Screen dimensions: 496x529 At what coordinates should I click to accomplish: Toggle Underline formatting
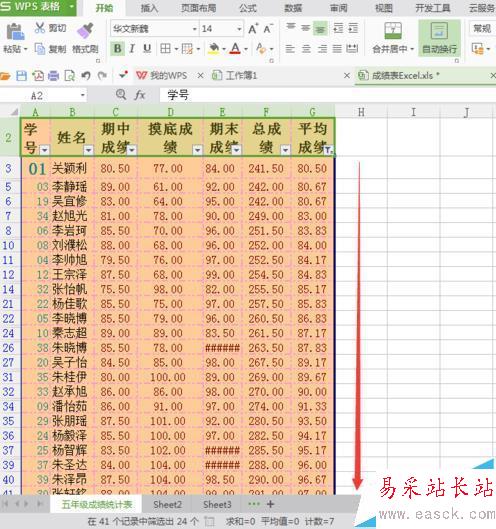tap(147, 49)
